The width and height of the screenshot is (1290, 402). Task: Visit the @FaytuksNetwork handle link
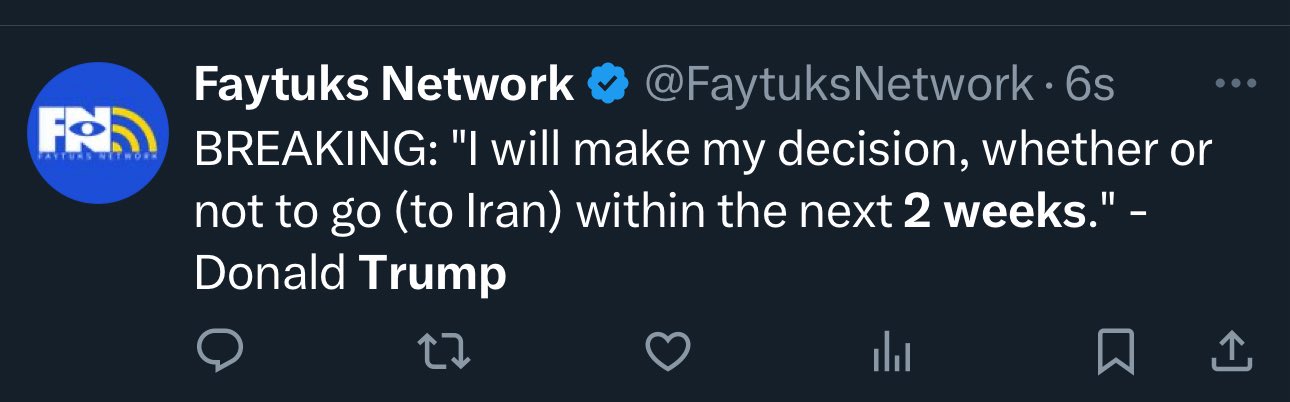(x=839, y=85)
